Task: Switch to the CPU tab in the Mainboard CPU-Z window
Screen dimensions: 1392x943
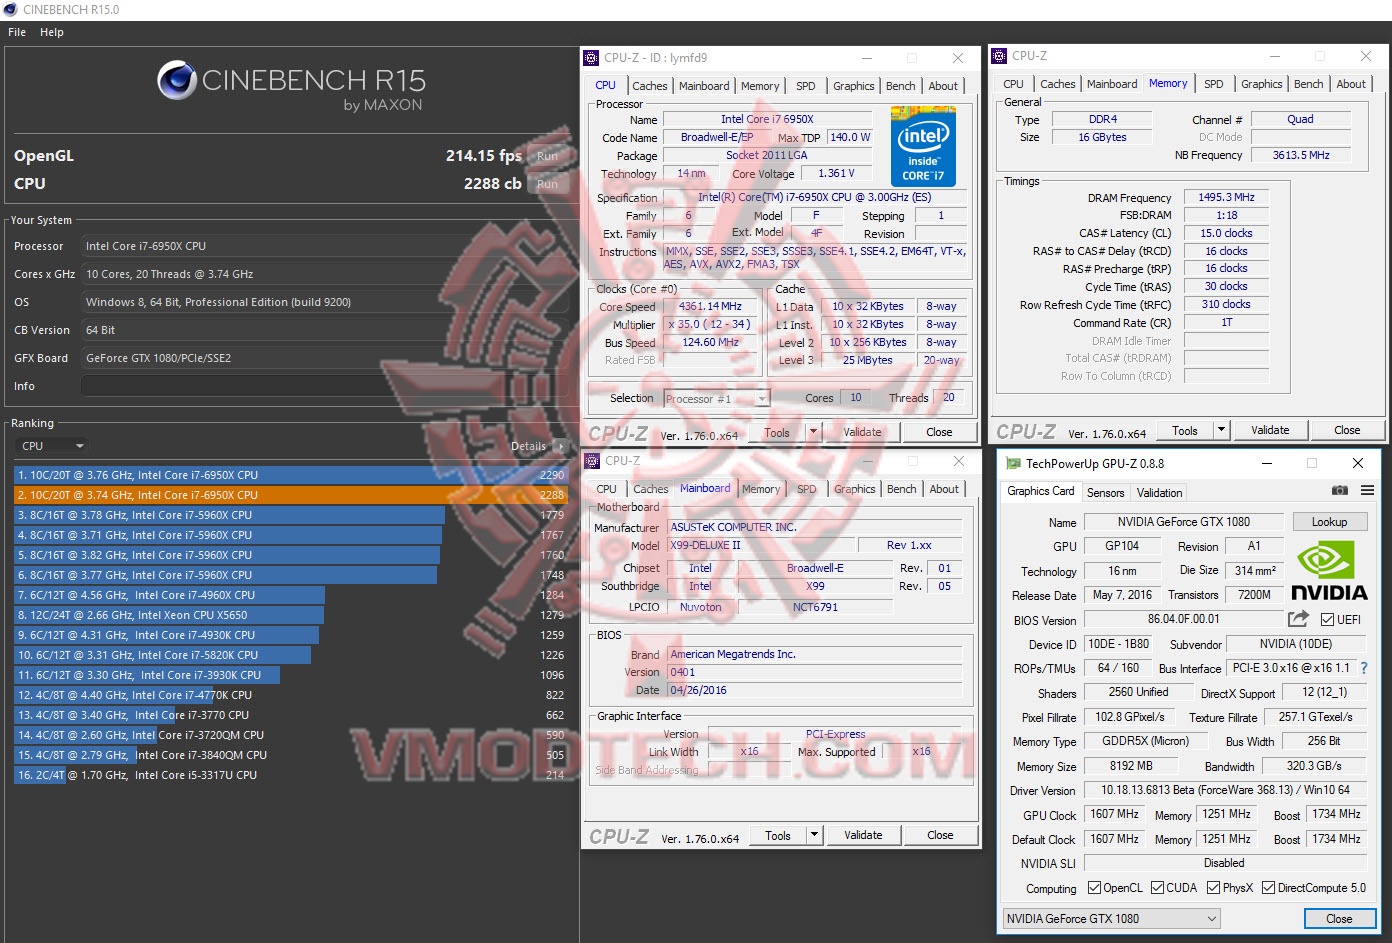Action: click(607, 489)
